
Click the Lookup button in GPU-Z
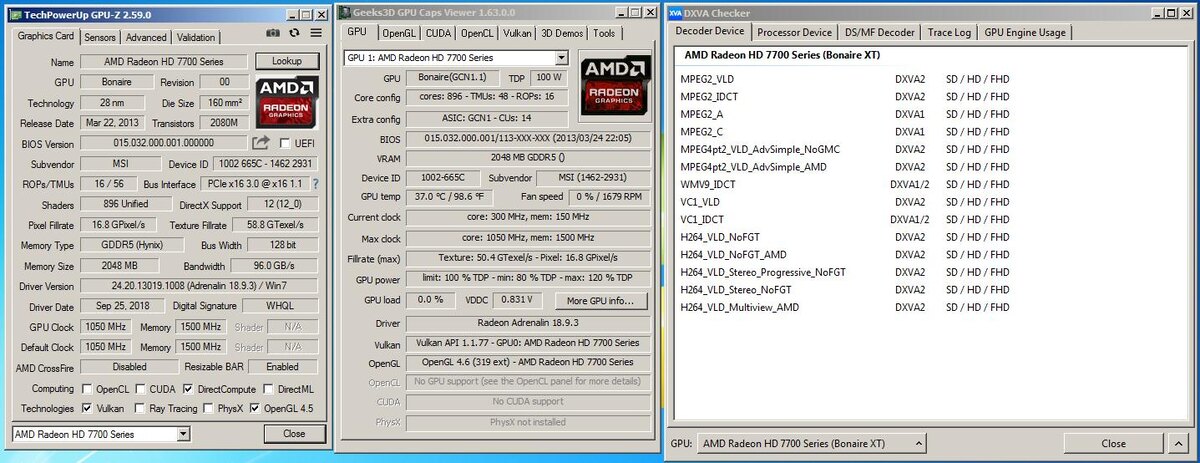287,62
